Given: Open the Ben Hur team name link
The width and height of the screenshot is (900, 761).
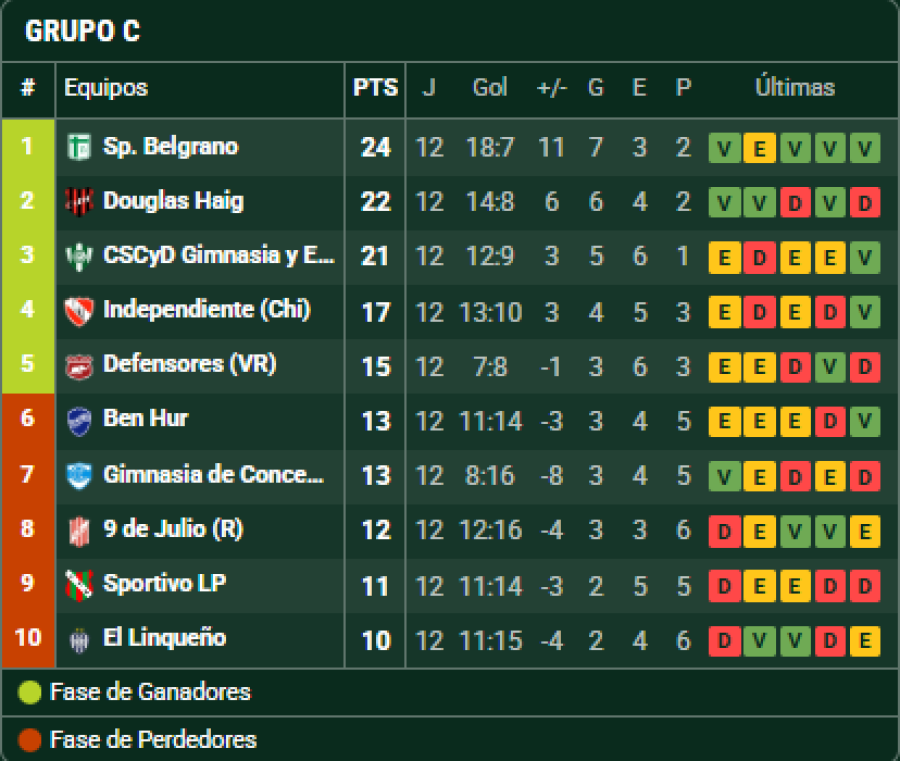Looking at the screenshot, I should (145, 419).
